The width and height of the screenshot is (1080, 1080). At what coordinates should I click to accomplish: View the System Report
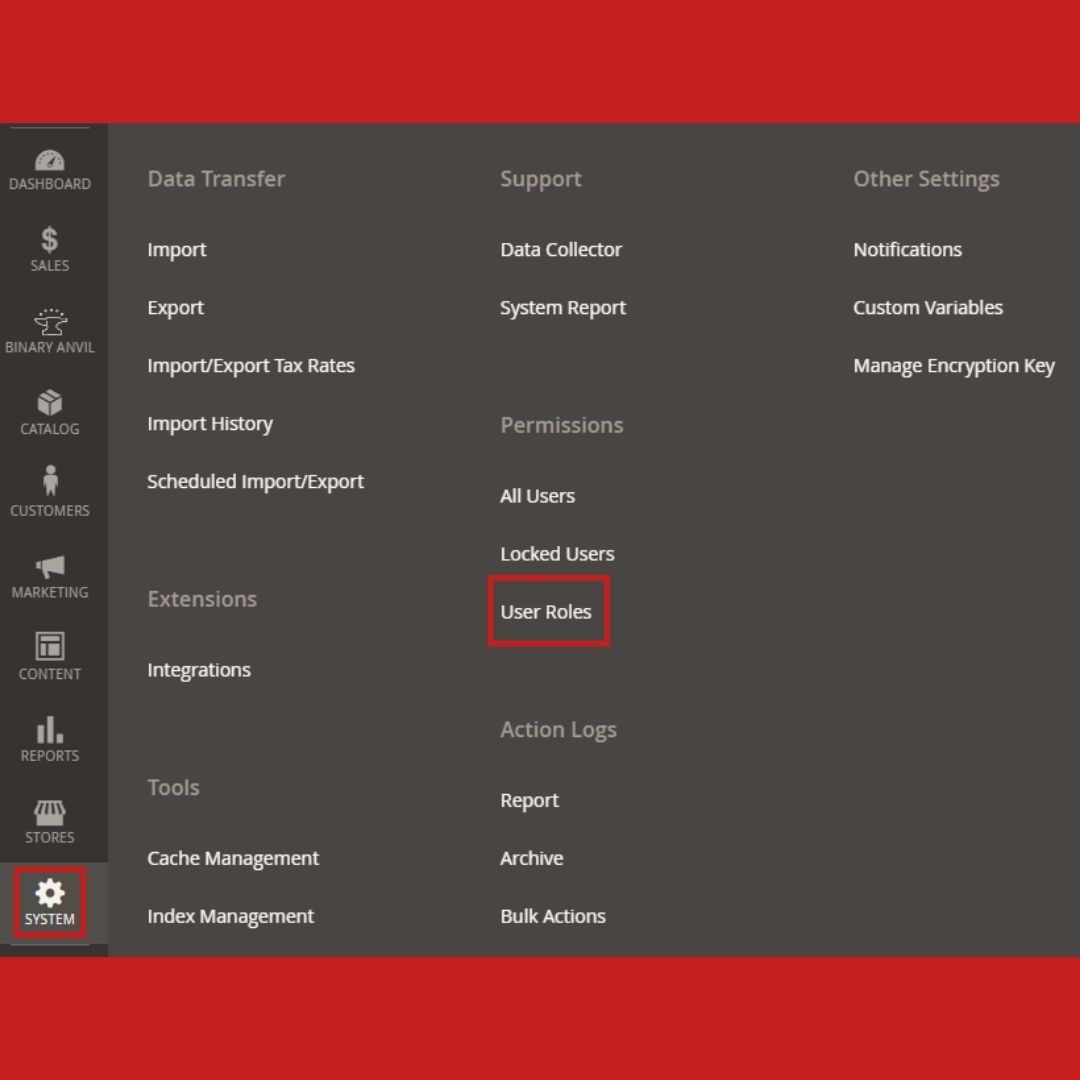(x=563, y=307)
